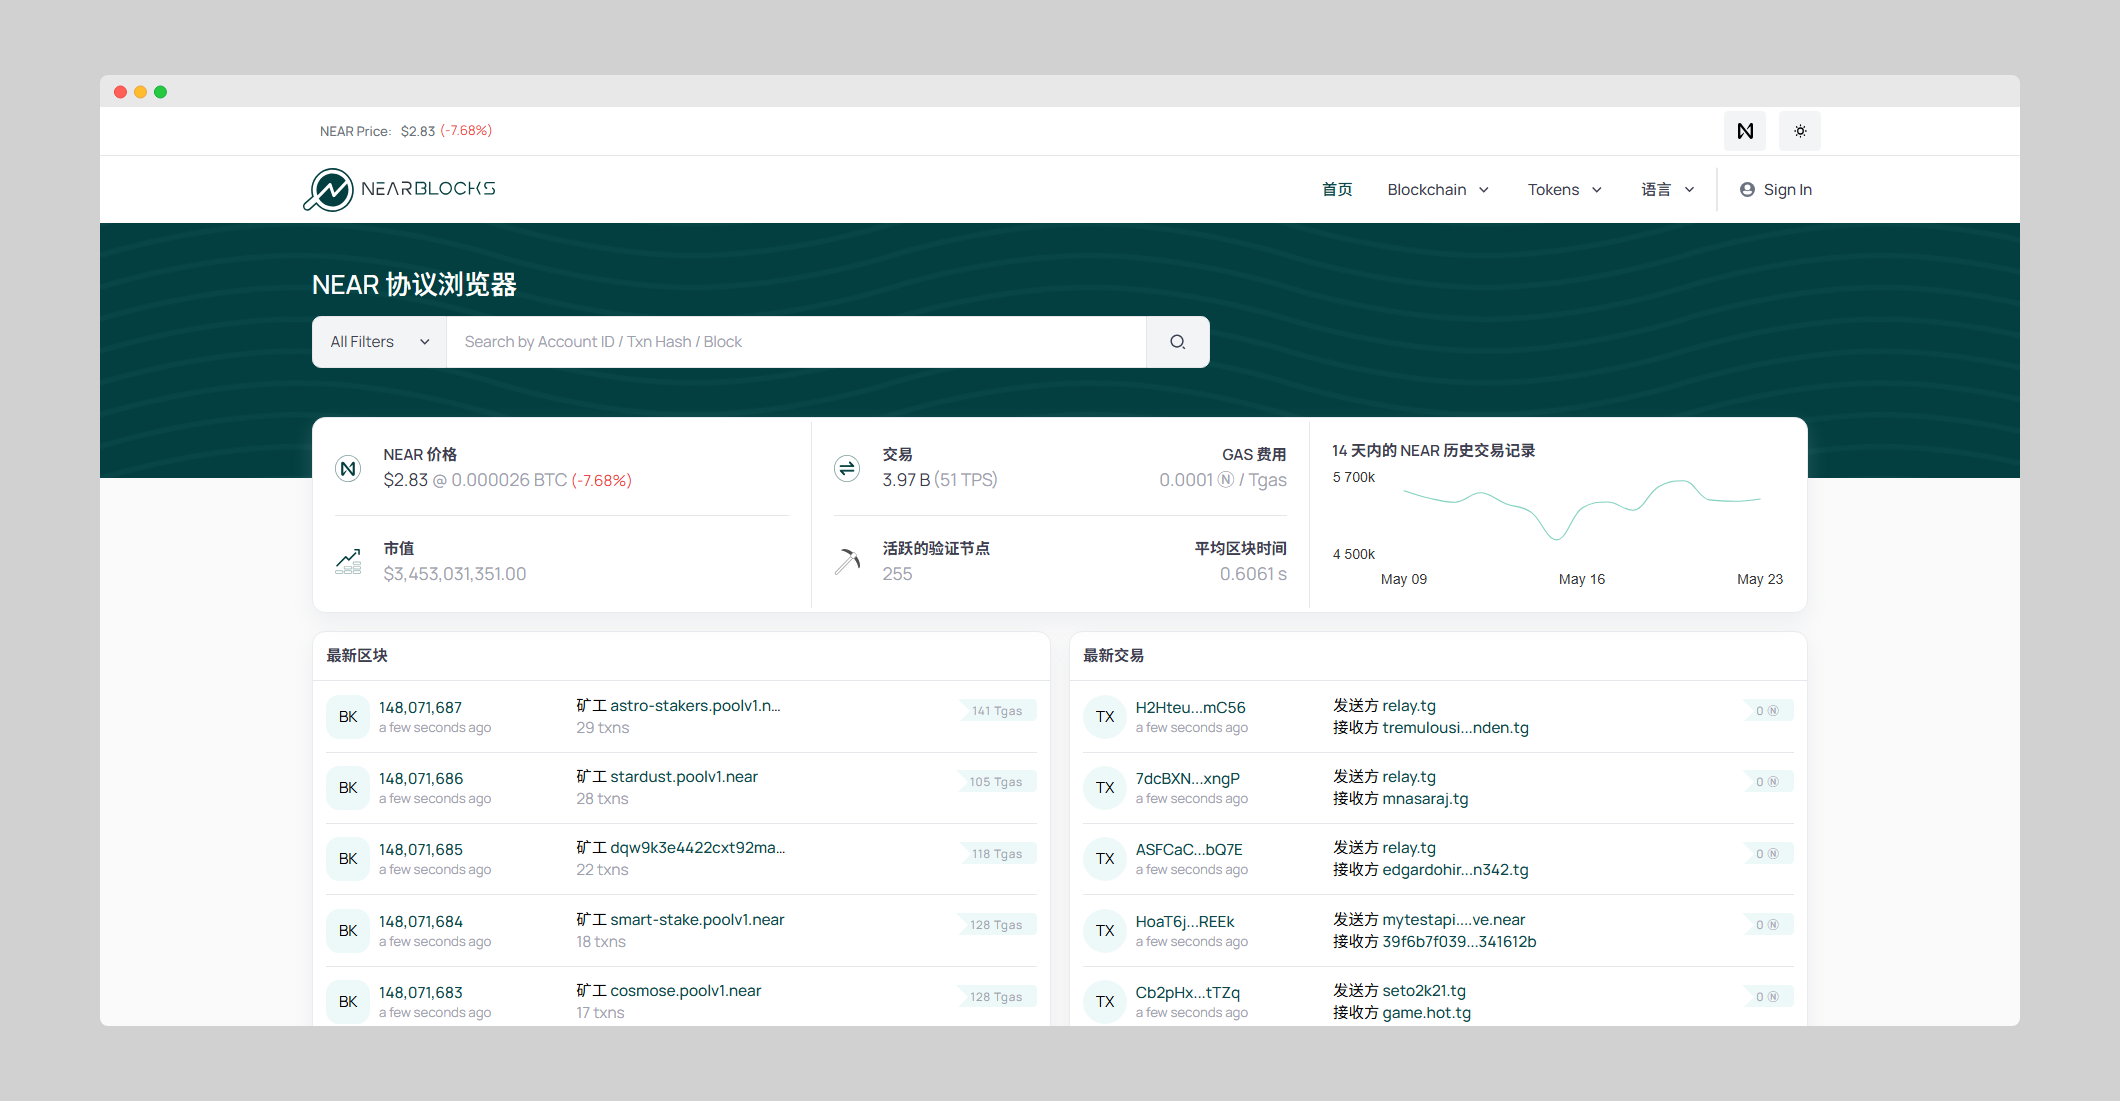Click the green macOS maximize window button
2120x1101 pixels.
pyautogui.click(x=160, y=92)
